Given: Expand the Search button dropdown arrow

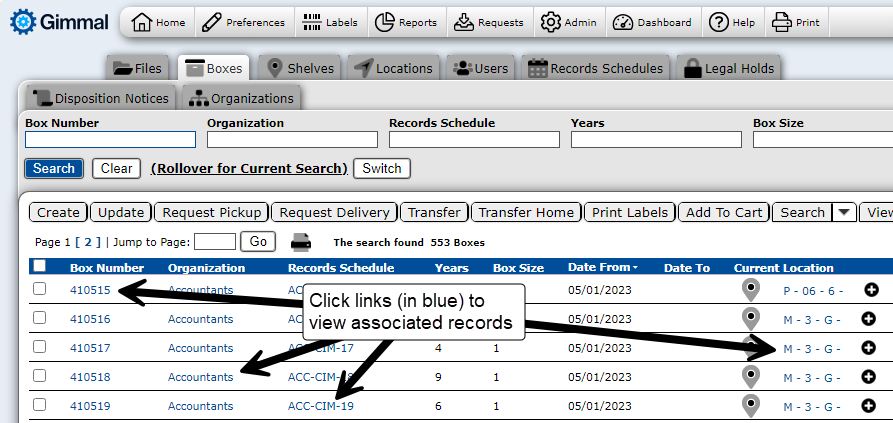Looking at the screenshot, I should [x=844, y=212].
